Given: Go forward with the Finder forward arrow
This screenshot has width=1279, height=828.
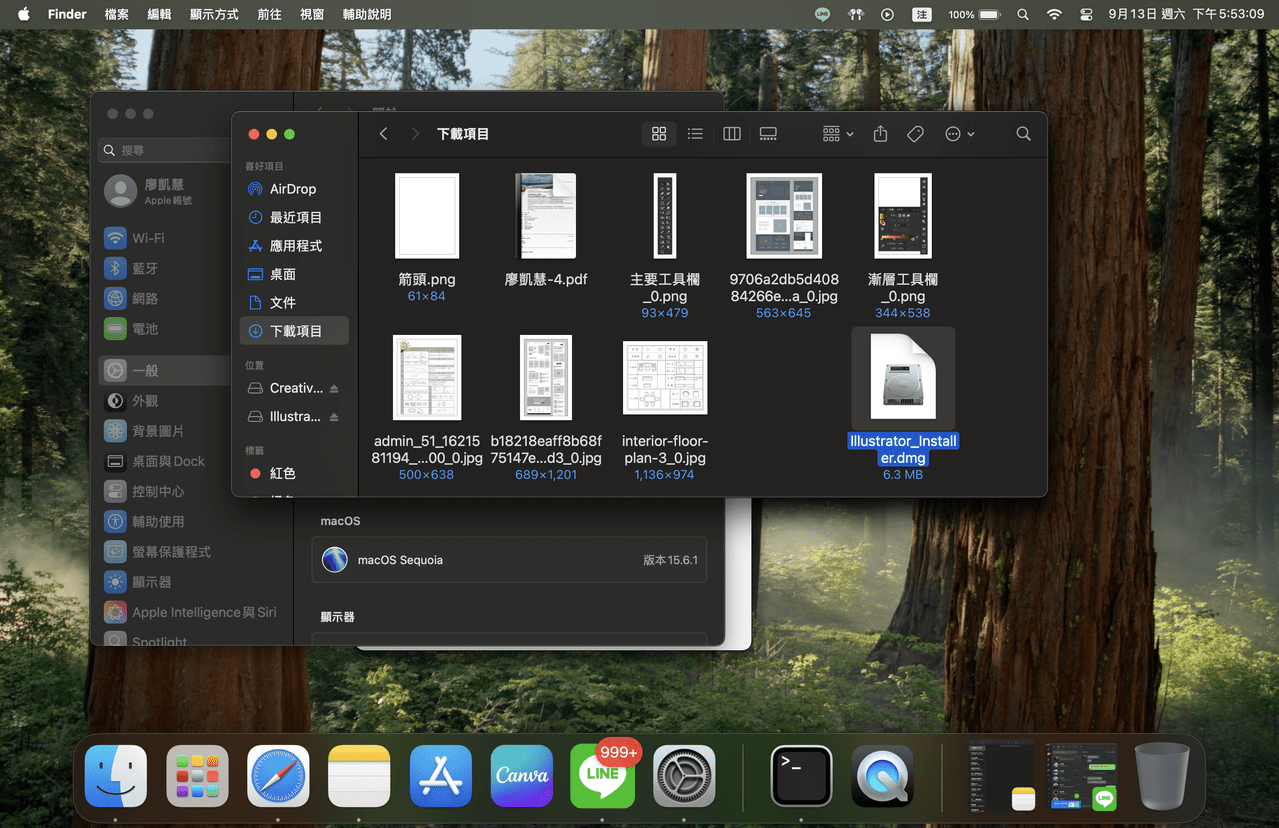Looking at the screenshot, I should 415,134.
